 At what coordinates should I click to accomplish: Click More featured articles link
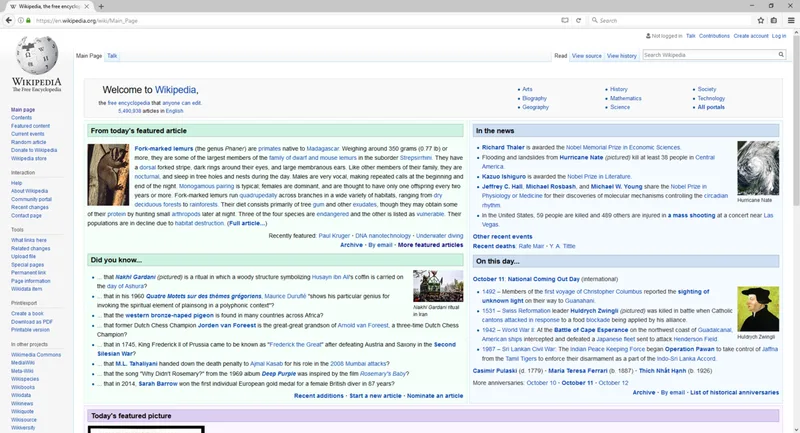tap(430, 245)
